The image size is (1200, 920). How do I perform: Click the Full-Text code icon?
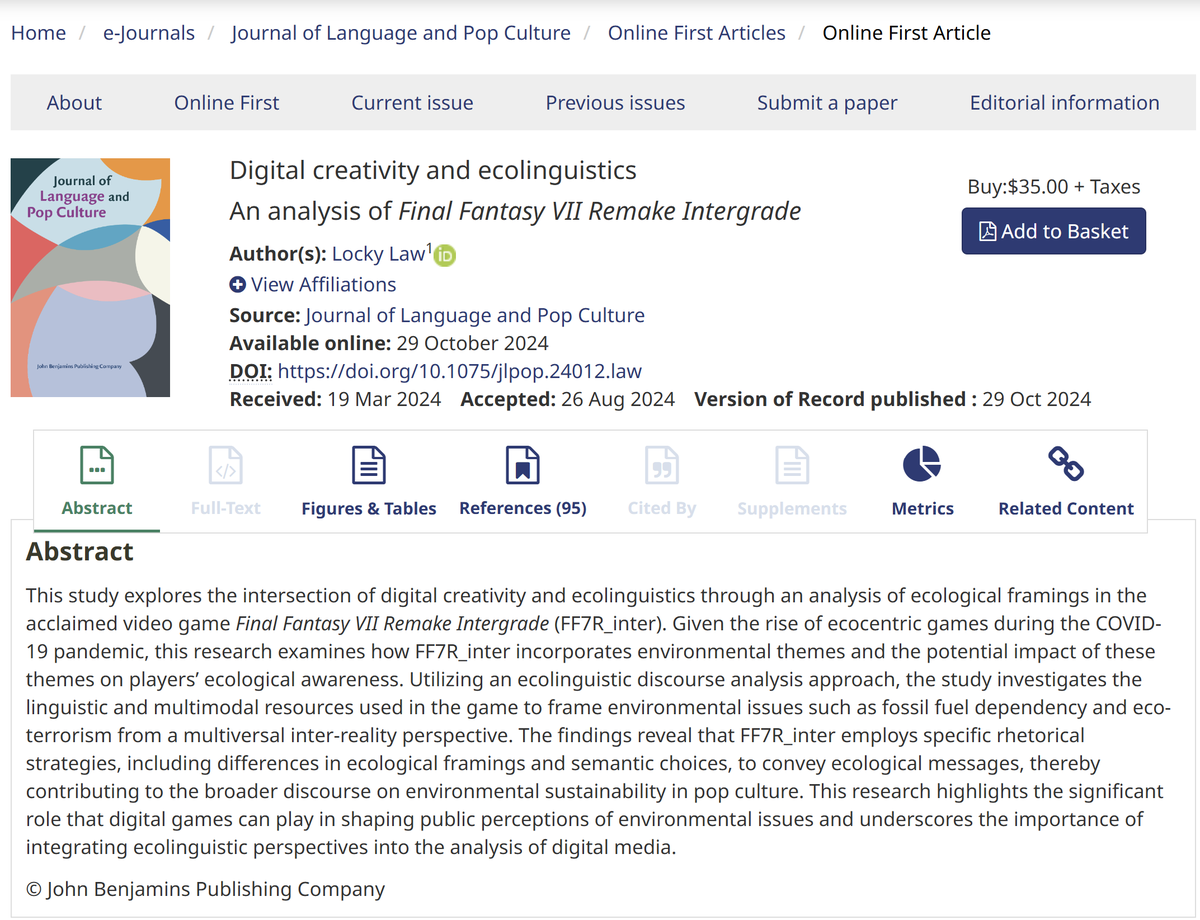pyautogui.click(x=225, y=465)
